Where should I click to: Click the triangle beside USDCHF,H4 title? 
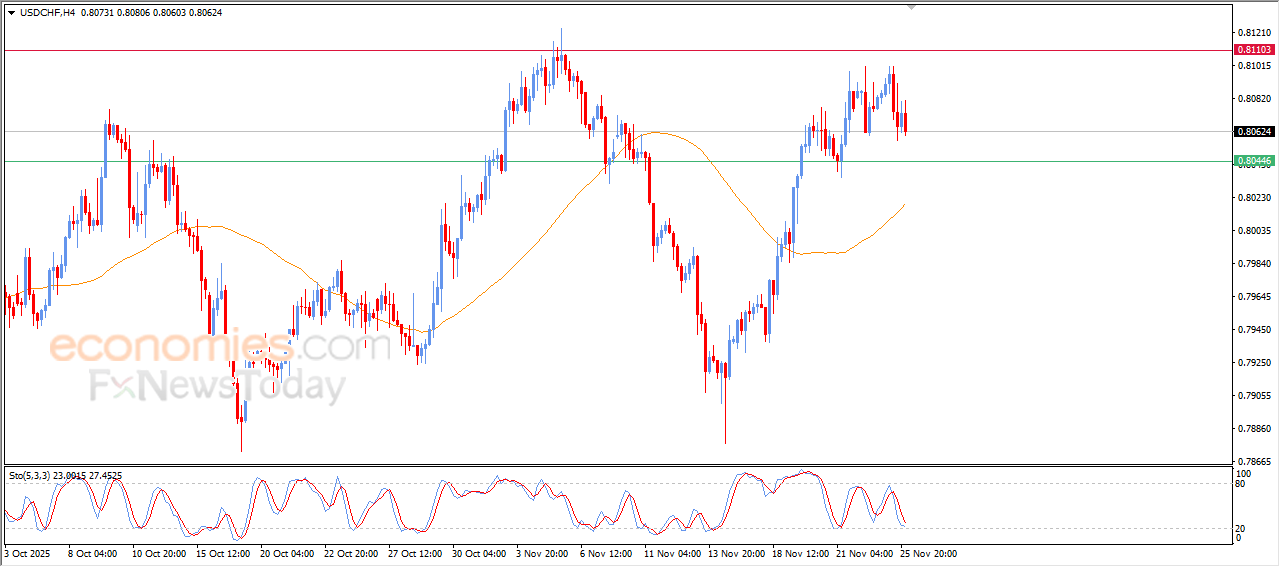(11, 12)
